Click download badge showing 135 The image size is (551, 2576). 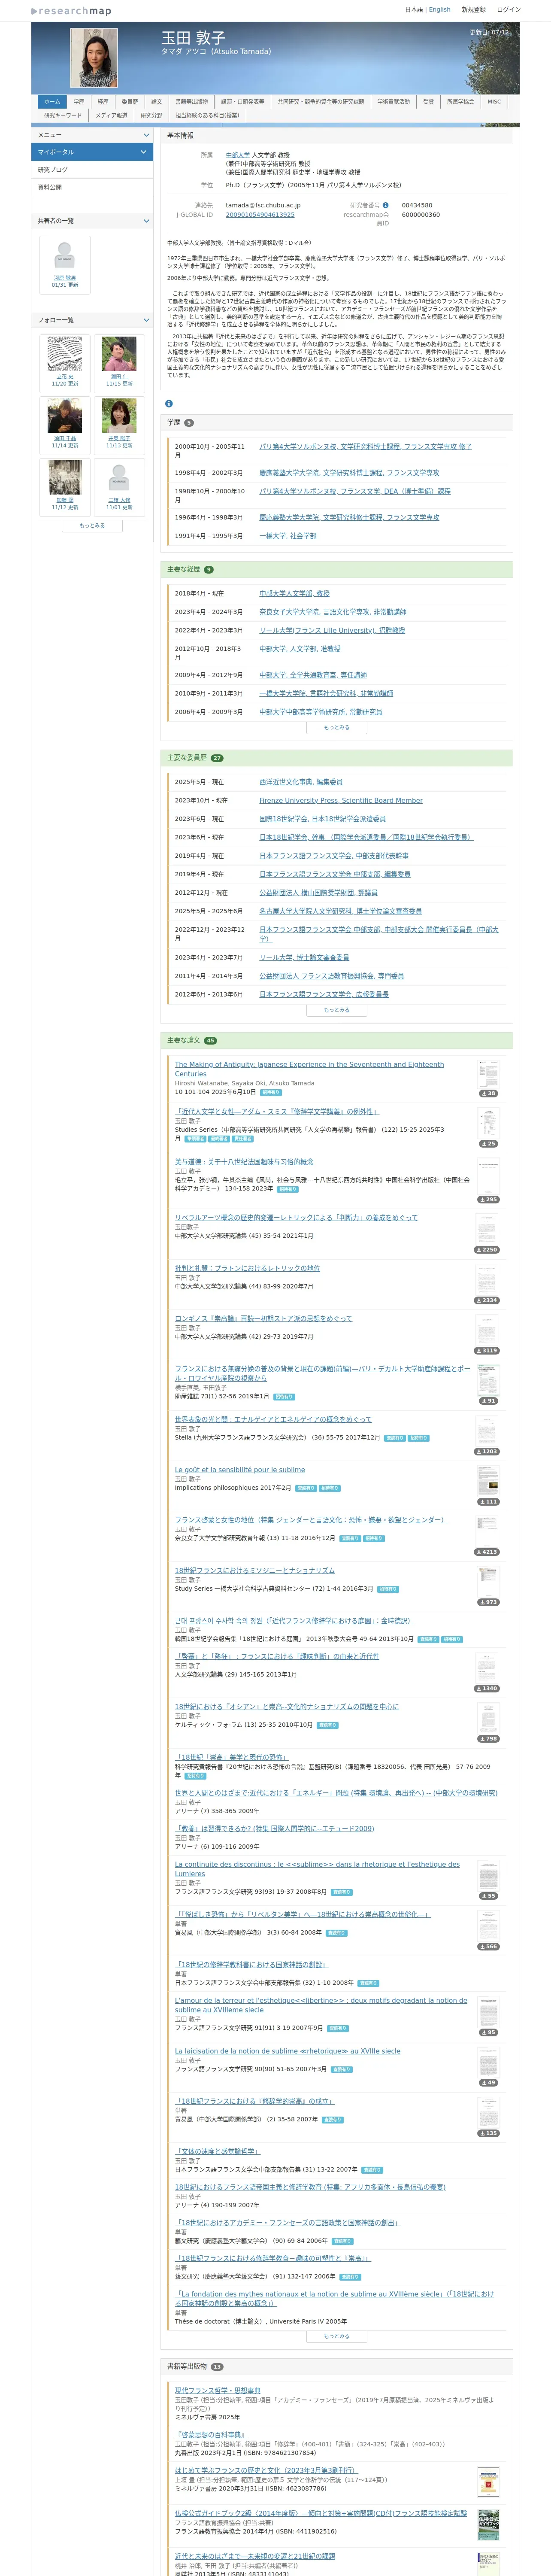[x=488, y=2133]
